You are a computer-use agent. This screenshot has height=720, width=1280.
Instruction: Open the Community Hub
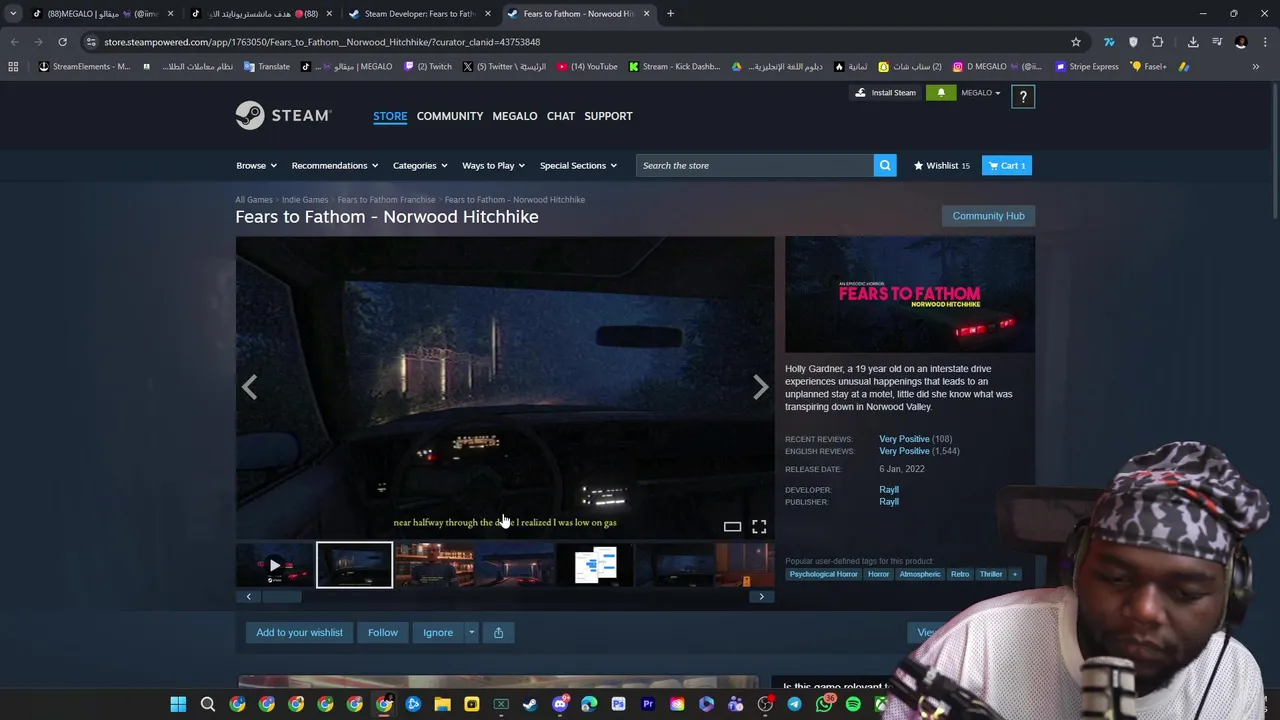[x=988, y=216]
